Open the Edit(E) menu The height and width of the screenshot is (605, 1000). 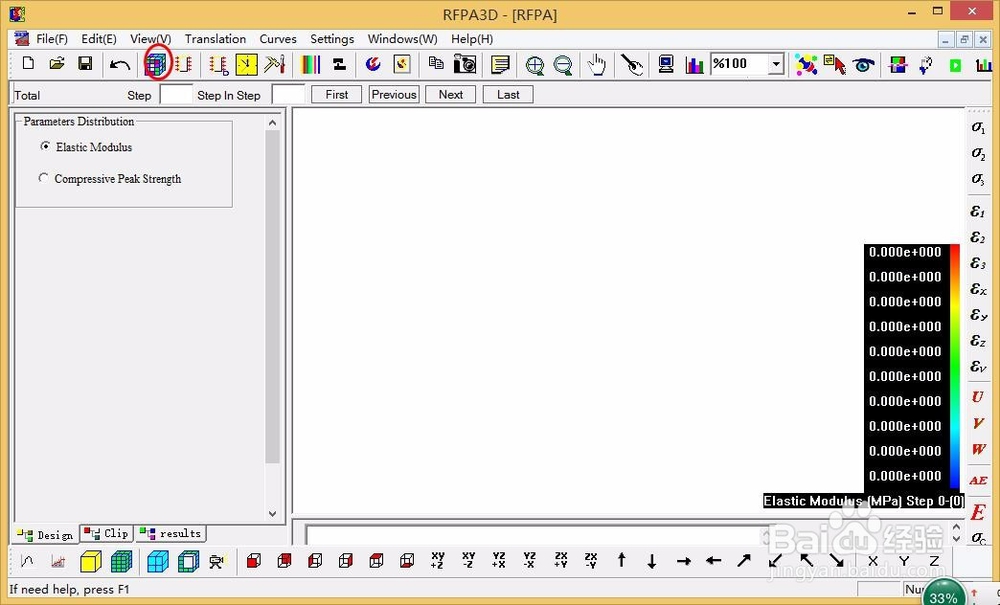[x=99, y=39]
